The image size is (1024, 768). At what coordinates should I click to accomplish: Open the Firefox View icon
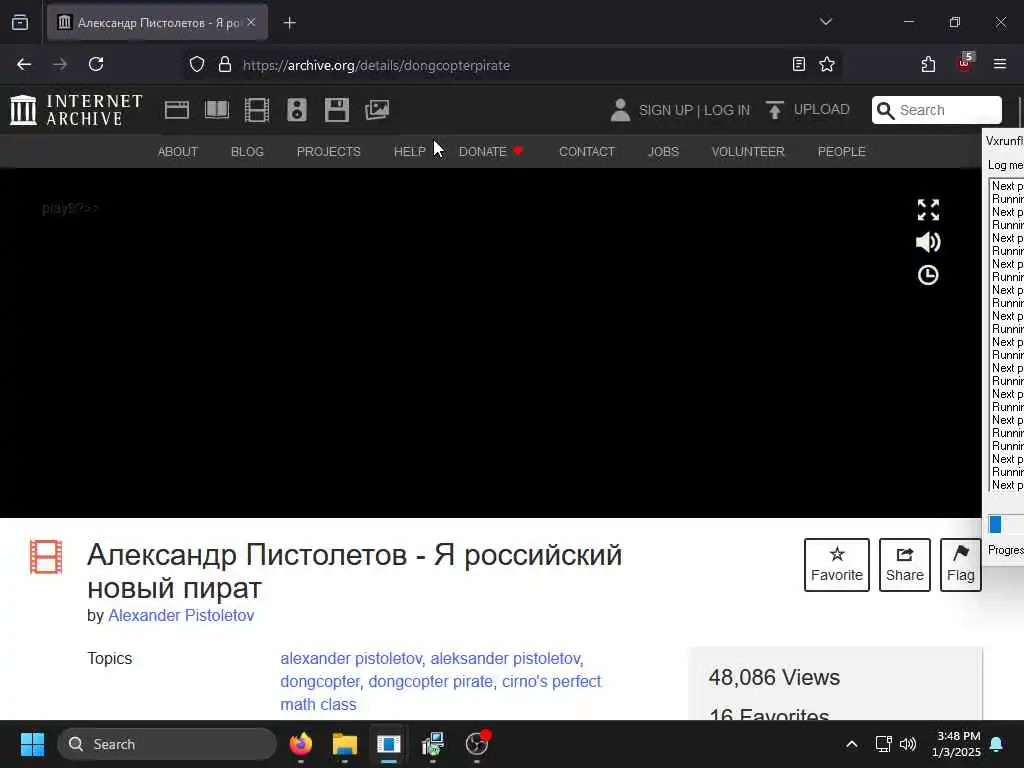(20, 22)
